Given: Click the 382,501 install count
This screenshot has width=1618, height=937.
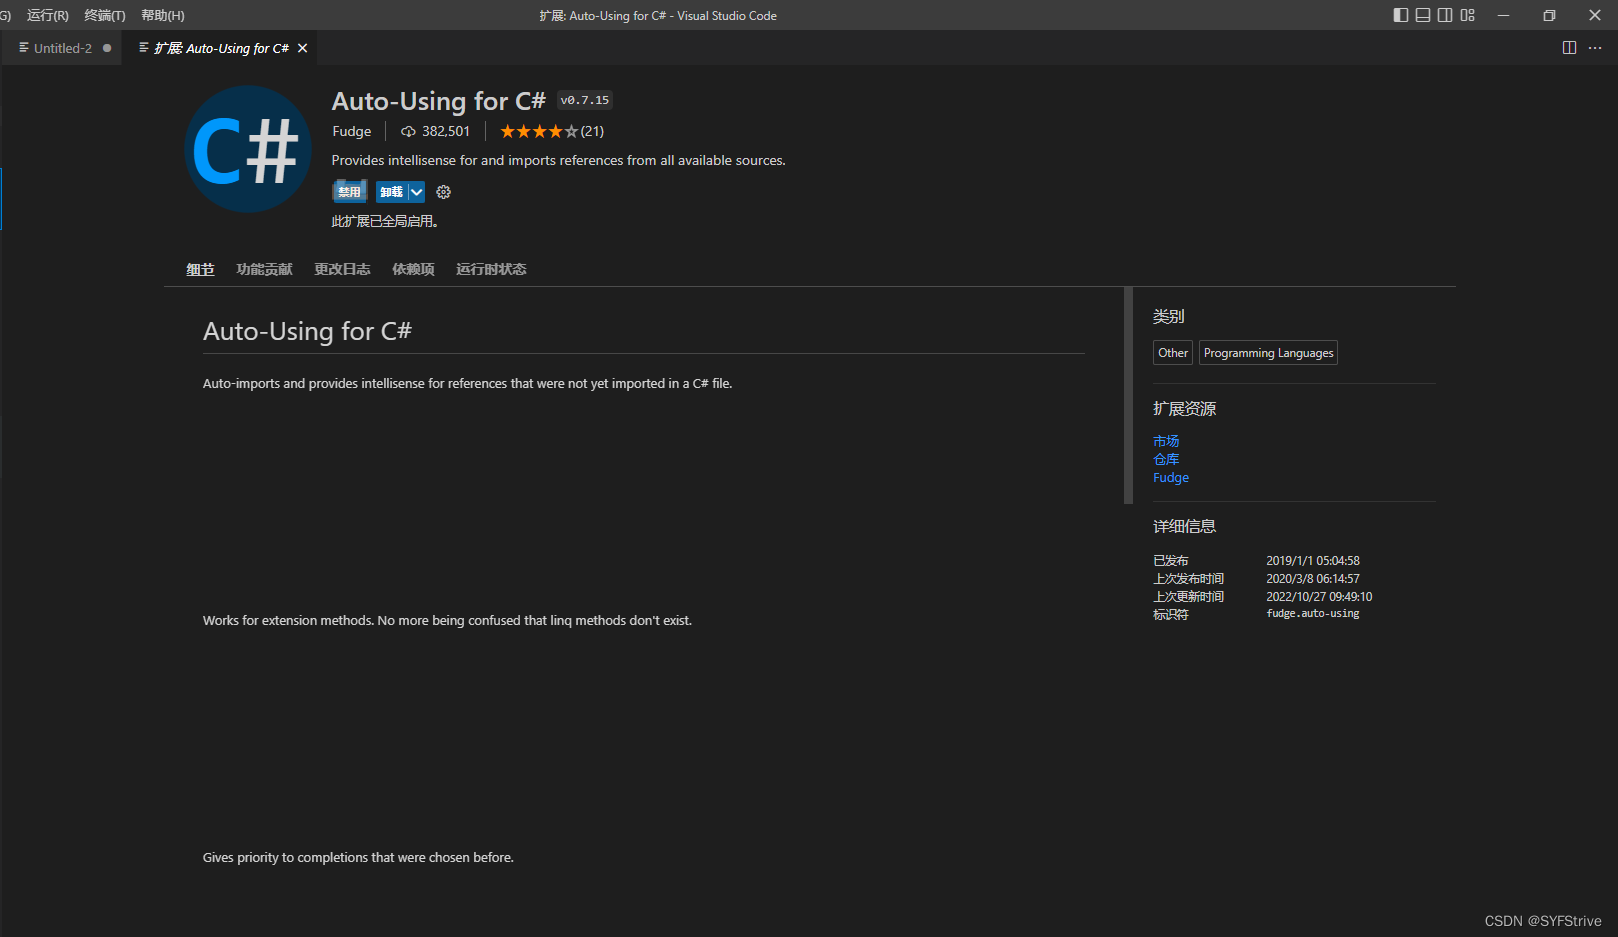Looking at the screenshot, I should (x=446, y=131).
